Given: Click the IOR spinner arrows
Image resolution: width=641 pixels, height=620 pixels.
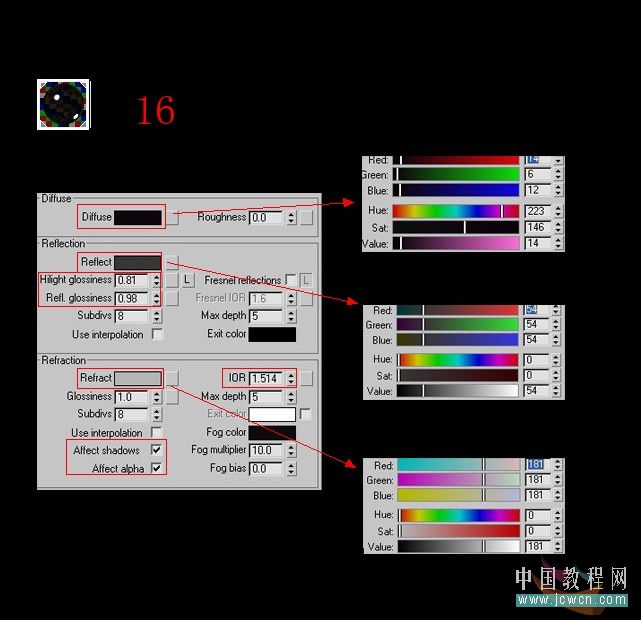Looking at the screenshot, I should coord(291,378).
